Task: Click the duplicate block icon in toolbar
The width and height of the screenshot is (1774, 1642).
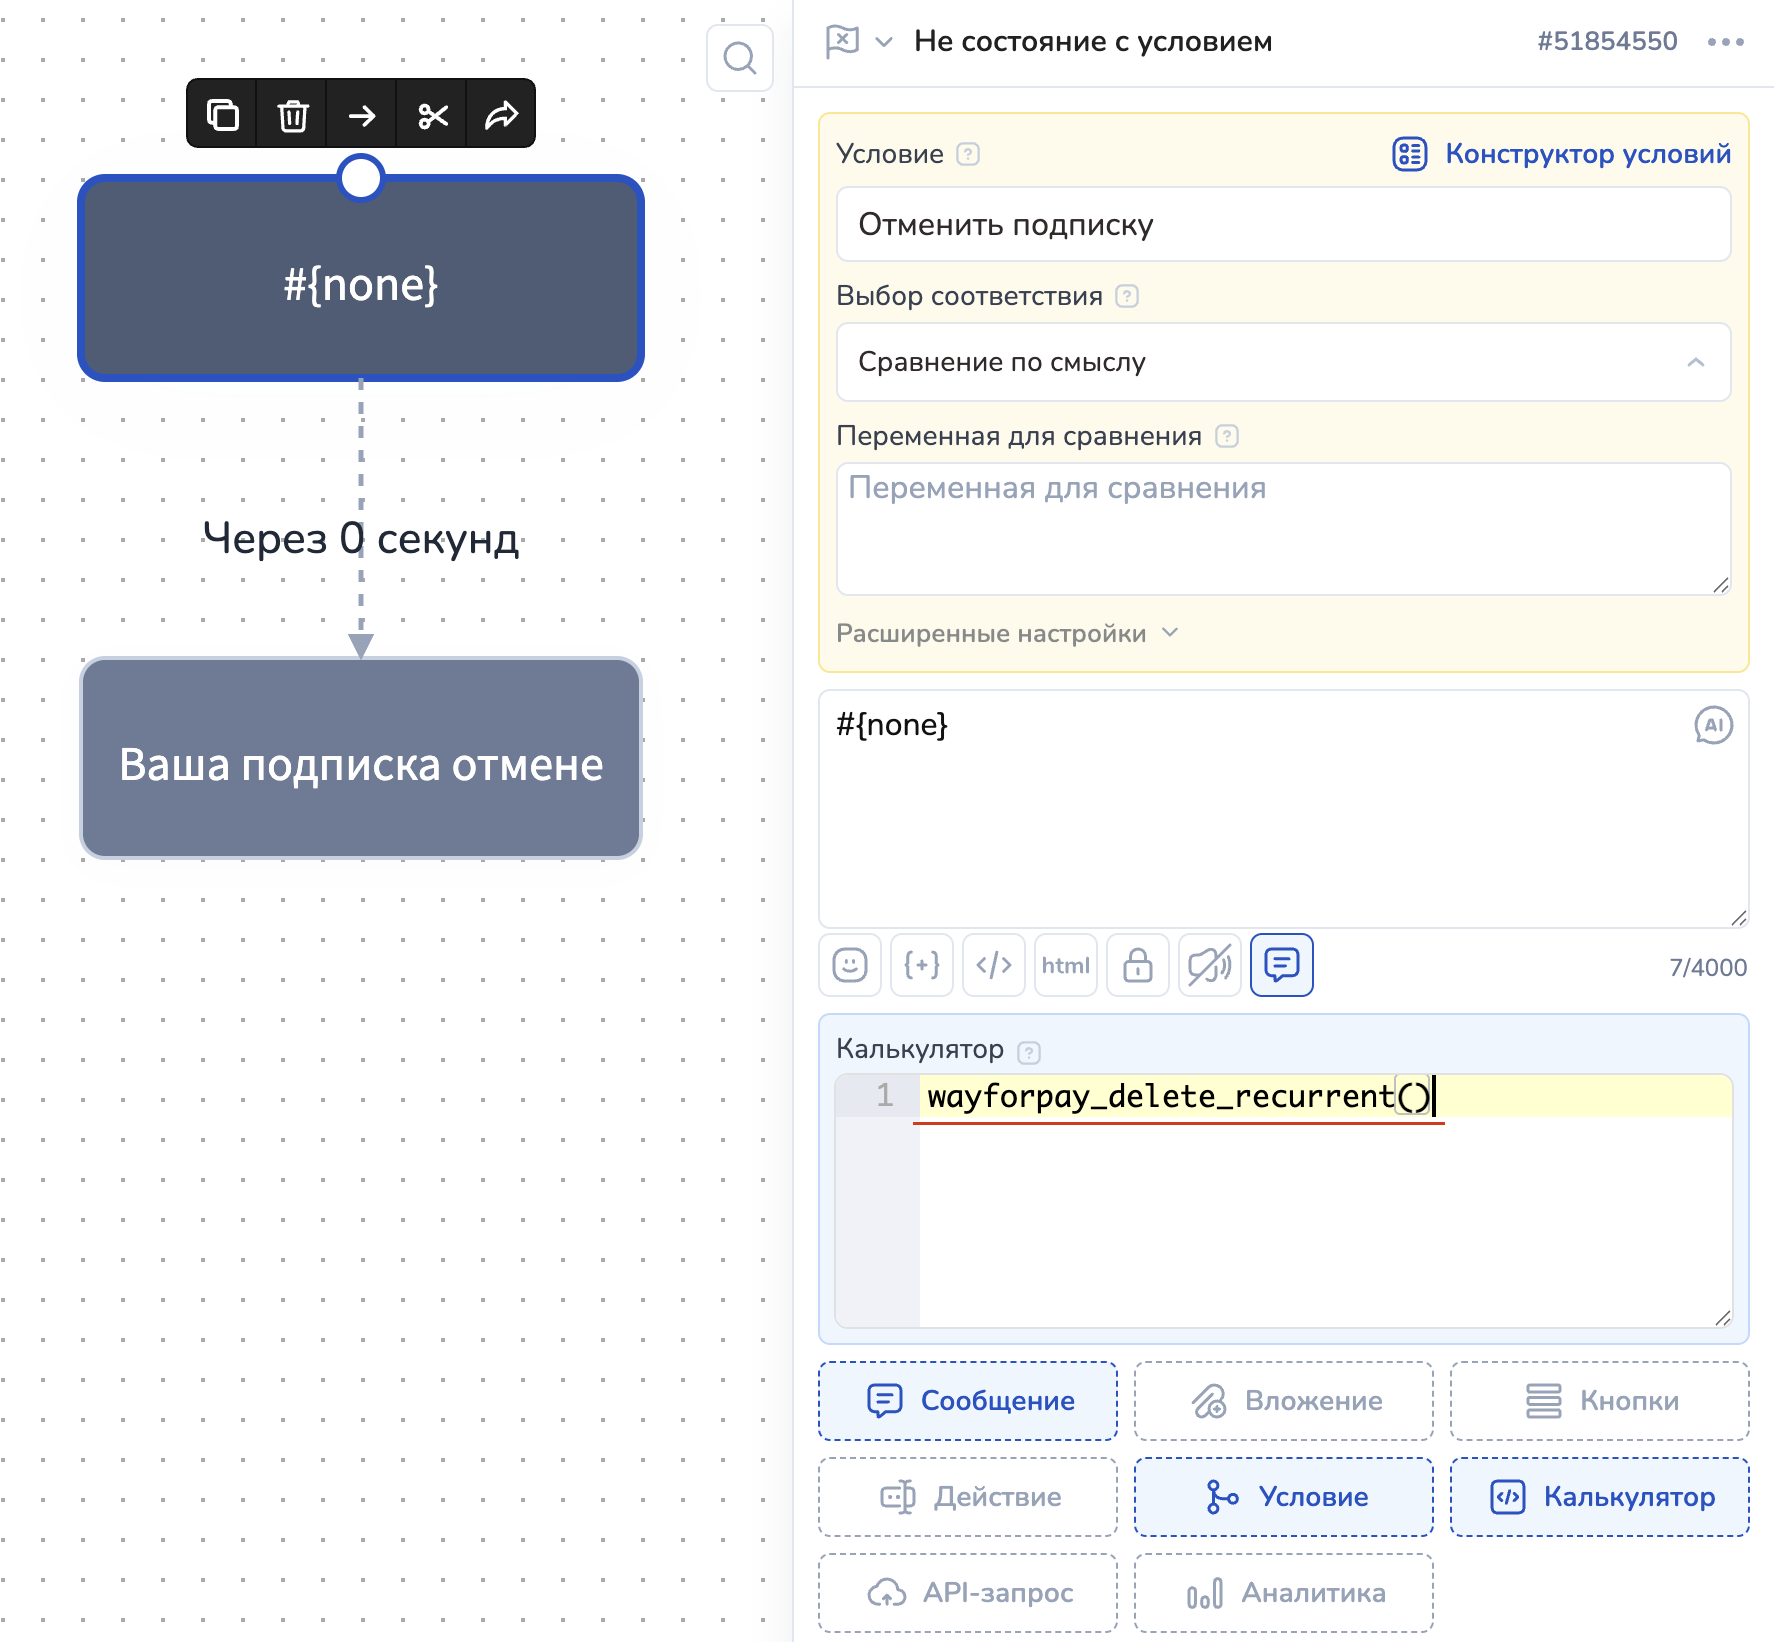Action: point(222,115)
